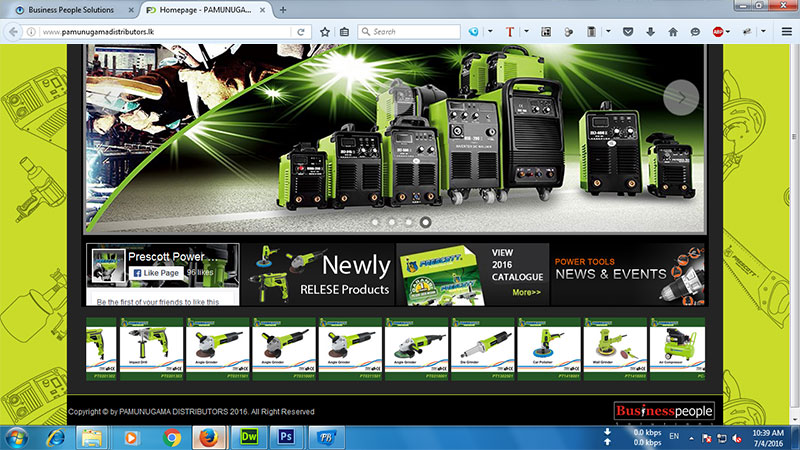800x450 pixels.
Task: Switch to Business People Solutions tab
Action: [70, 10]
